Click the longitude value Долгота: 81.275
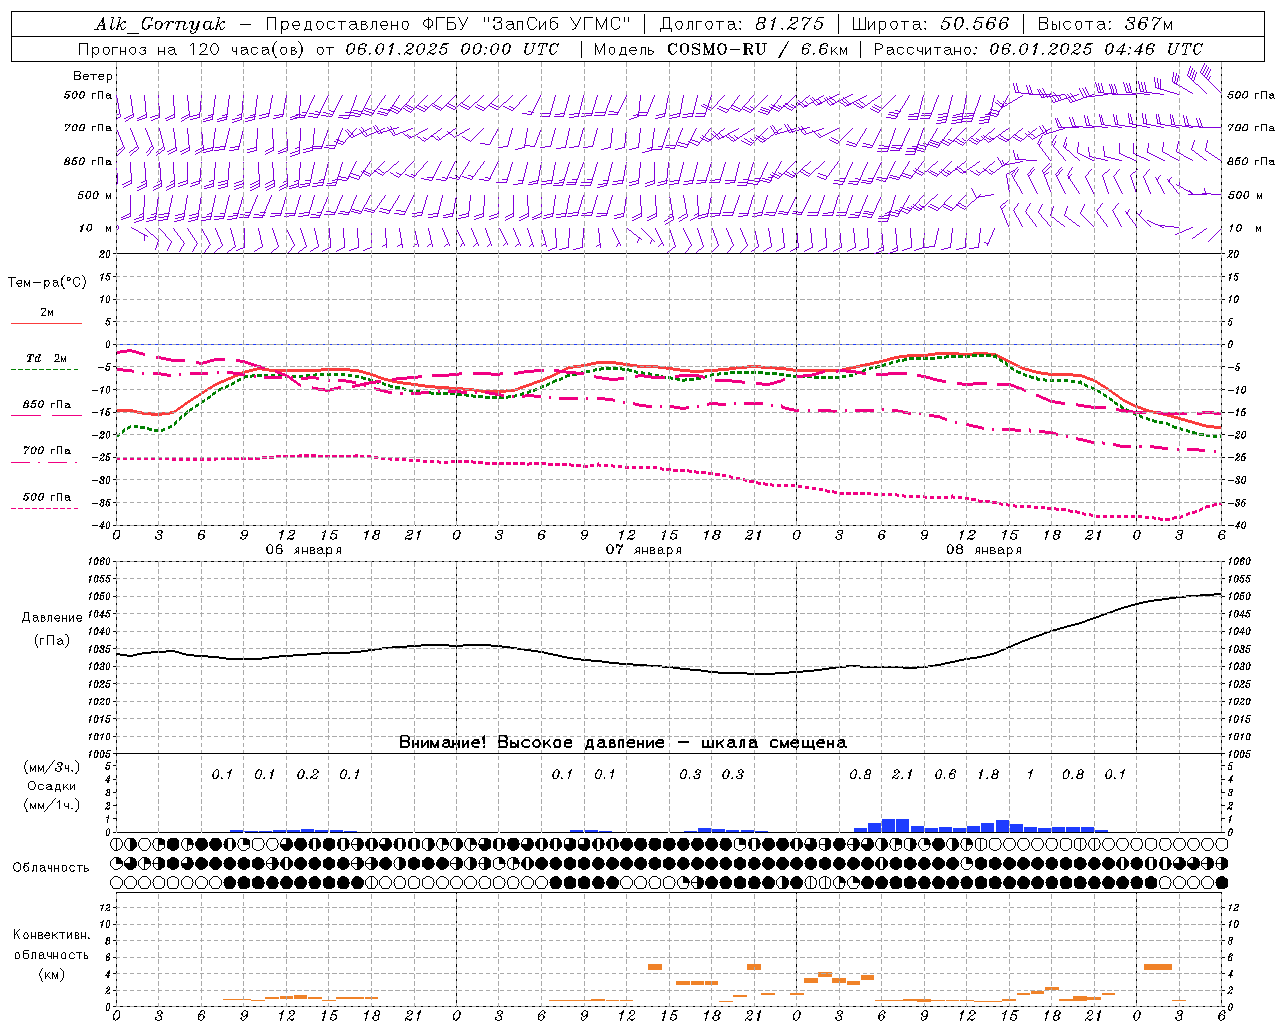The image size is (1280, 1024). point(742,24)
